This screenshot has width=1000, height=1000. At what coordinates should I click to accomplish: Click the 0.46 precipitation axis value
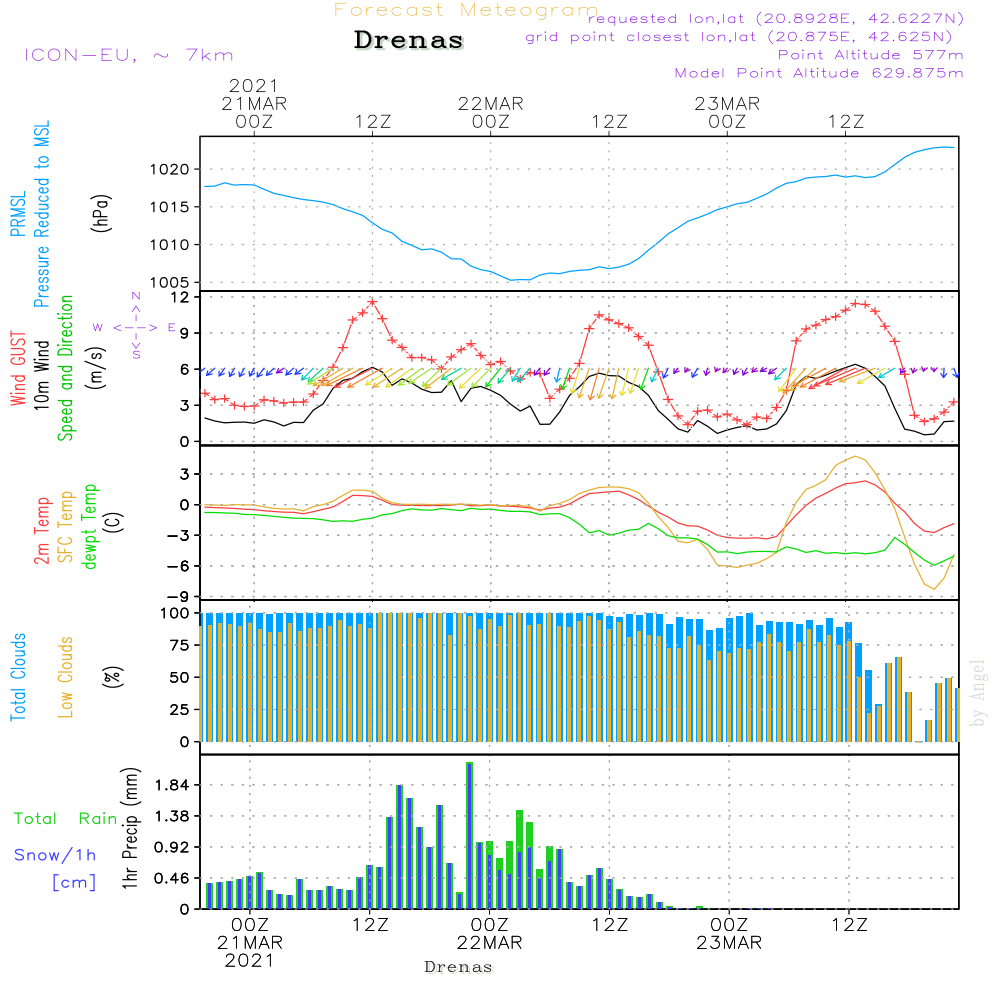tap(172, 879)
